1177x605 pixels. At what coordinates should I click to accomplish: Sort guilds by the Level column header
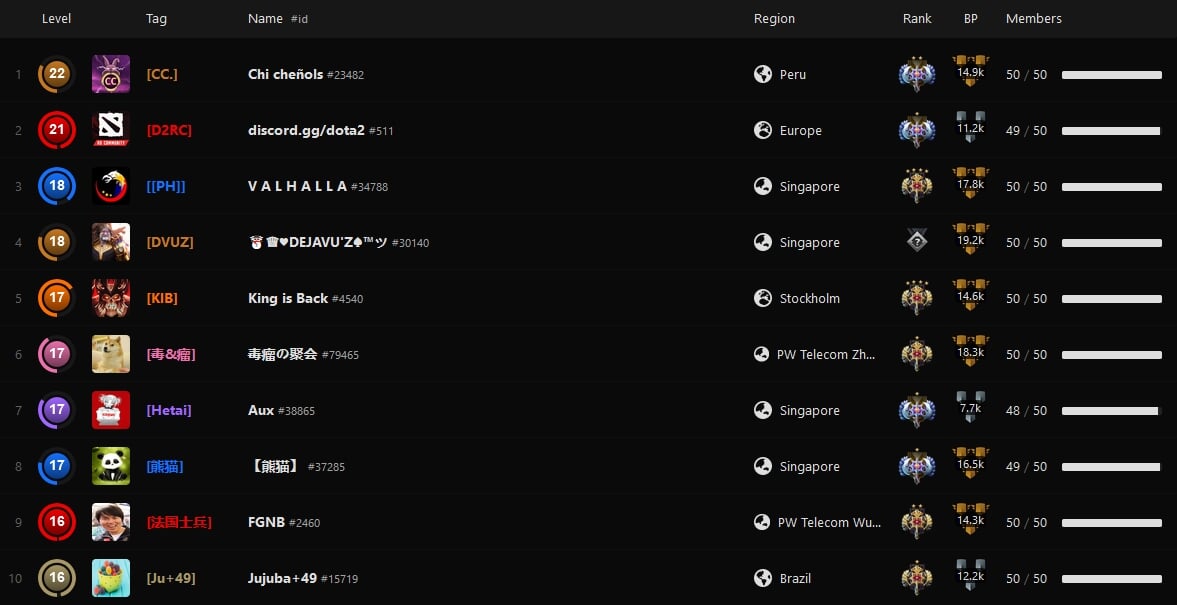(56, 19)
